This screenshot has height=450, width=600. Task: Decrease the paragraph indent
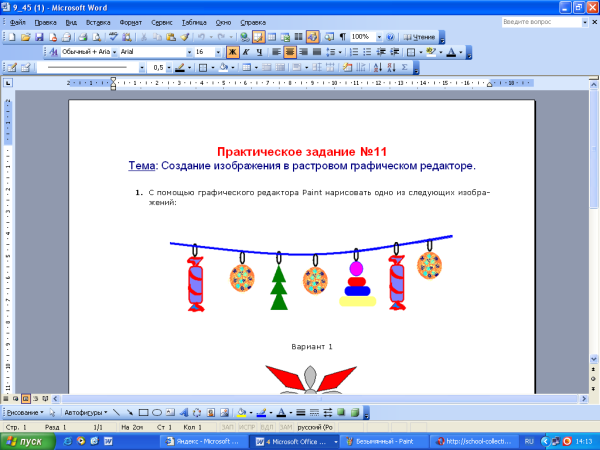(381, 52)
